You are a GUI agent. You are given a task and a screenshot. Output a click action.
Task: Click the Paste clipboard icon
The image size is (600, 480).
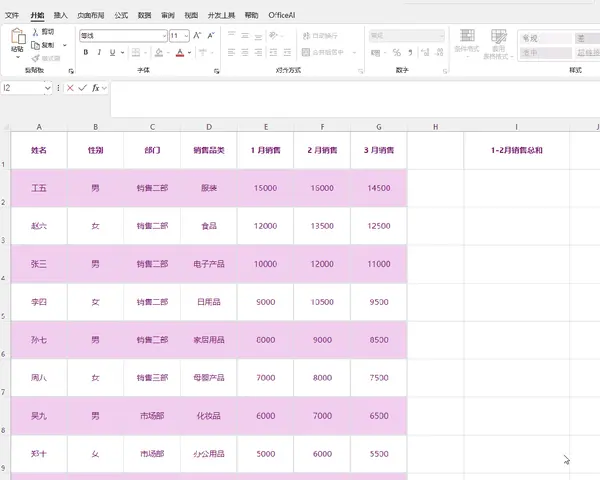(x=18, y=37)
